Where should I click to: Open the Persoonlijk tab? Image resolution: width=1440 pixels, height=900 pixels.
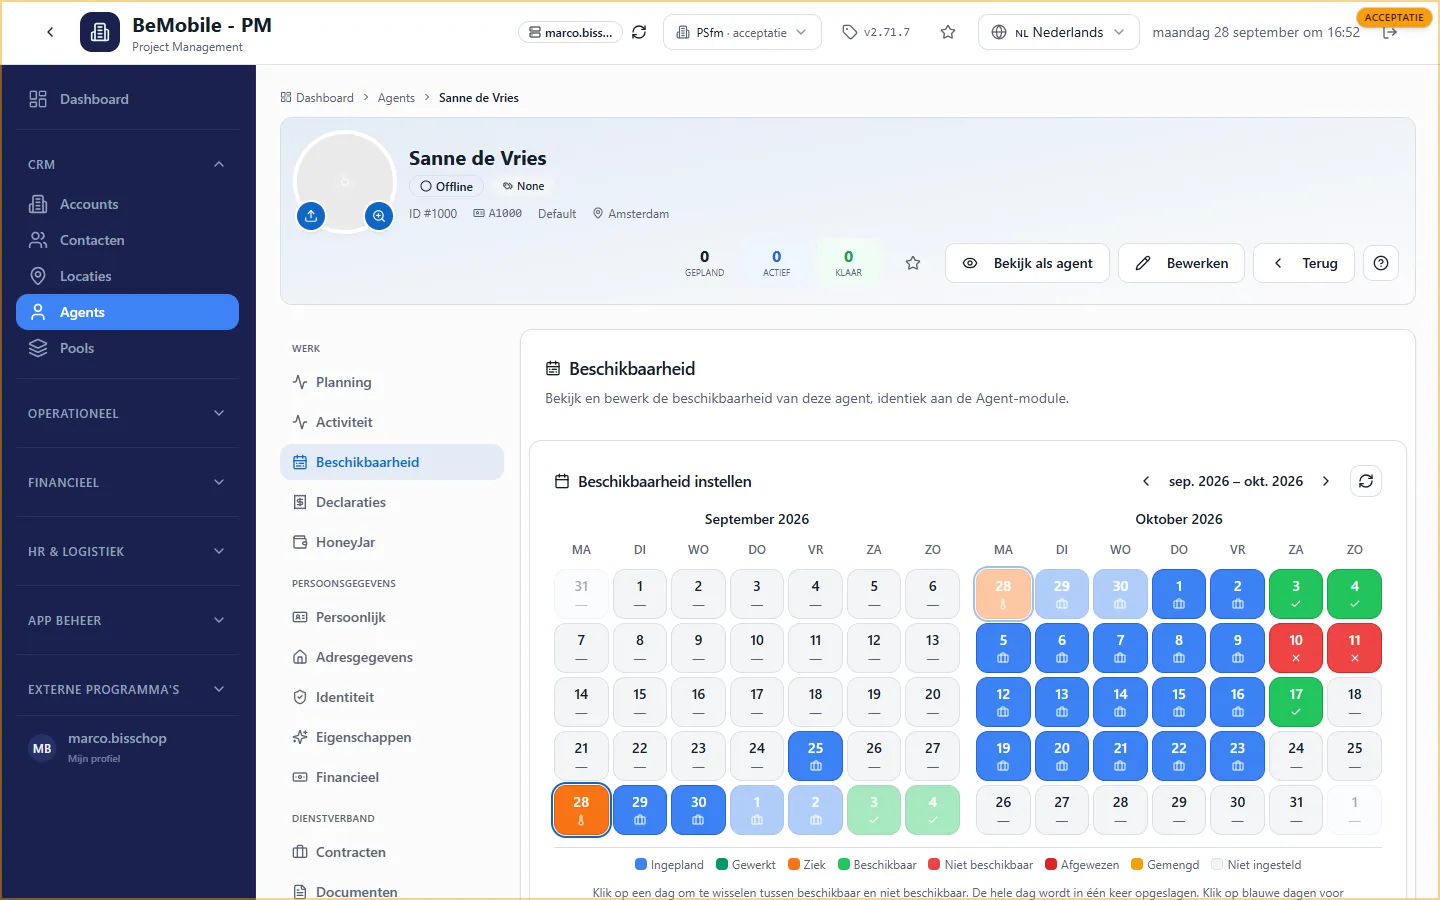click(x=392, y=617)
